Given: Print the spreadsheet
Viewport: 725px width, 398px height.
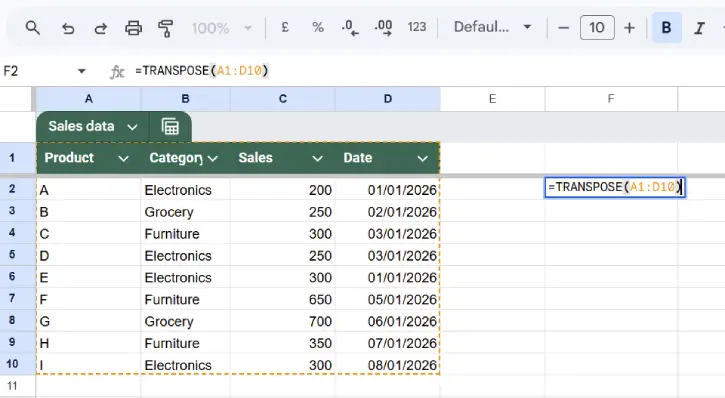Looking at the screenshot, I should pyautogui.click(x=134, y=28).
